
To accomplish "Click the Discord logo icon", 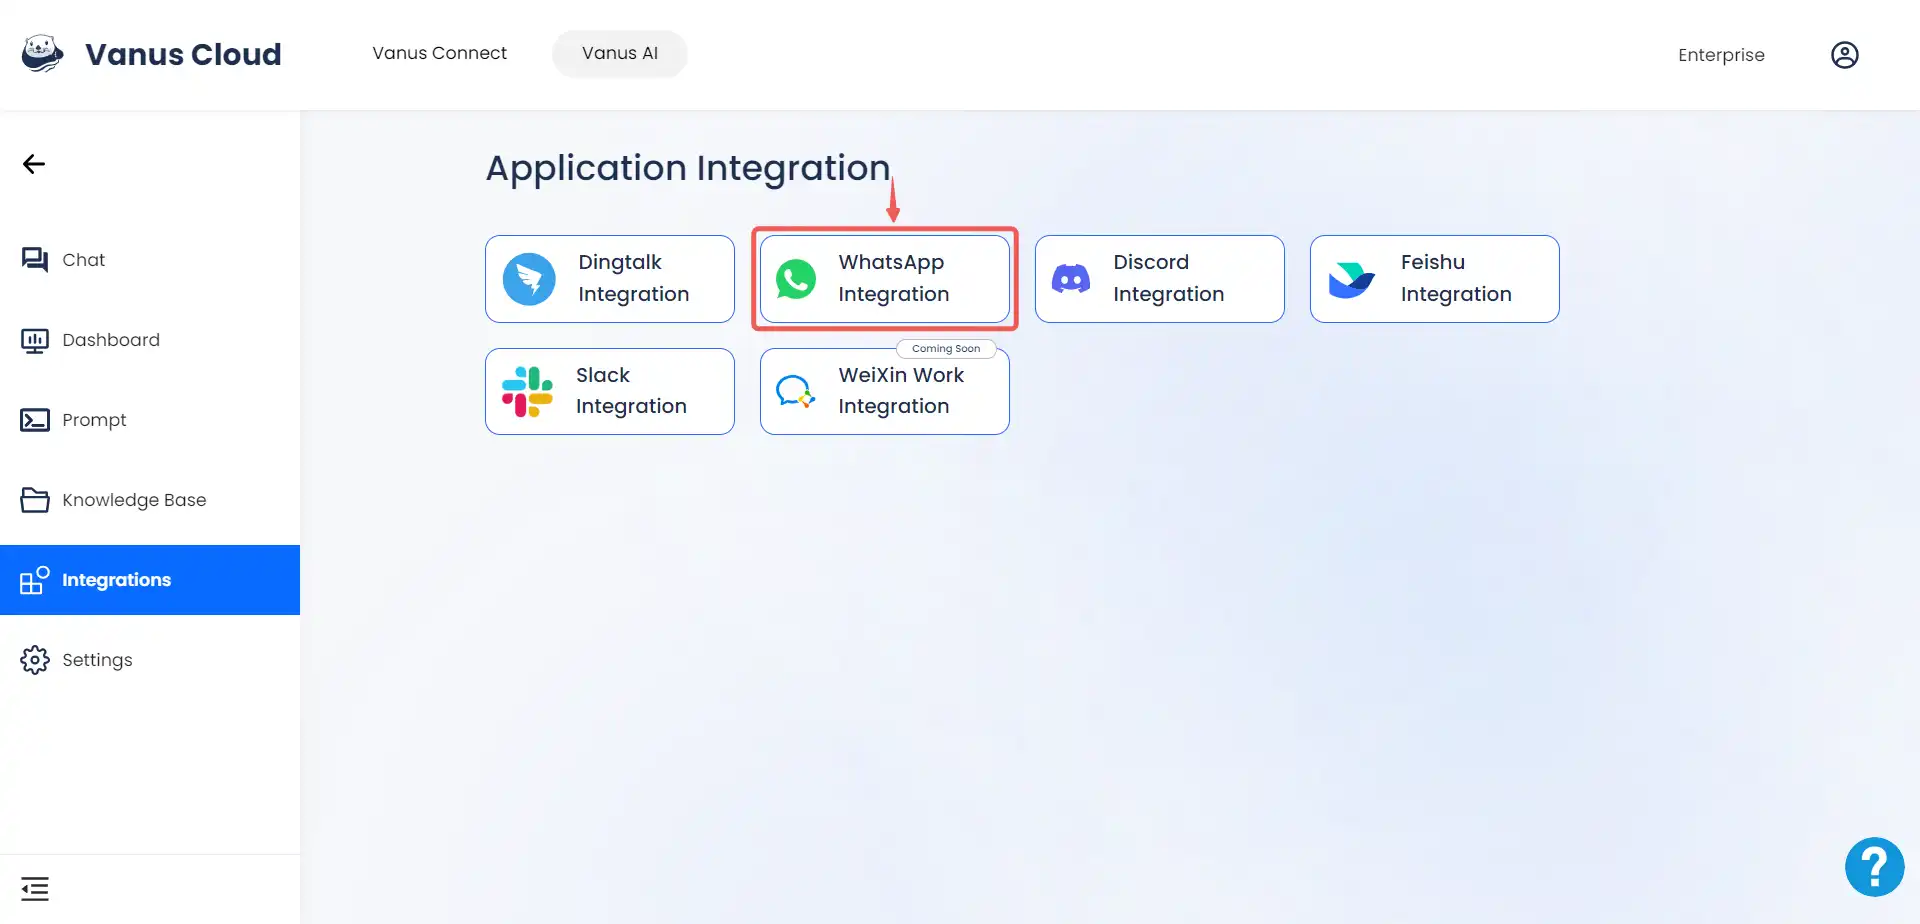I will 1071,279.
